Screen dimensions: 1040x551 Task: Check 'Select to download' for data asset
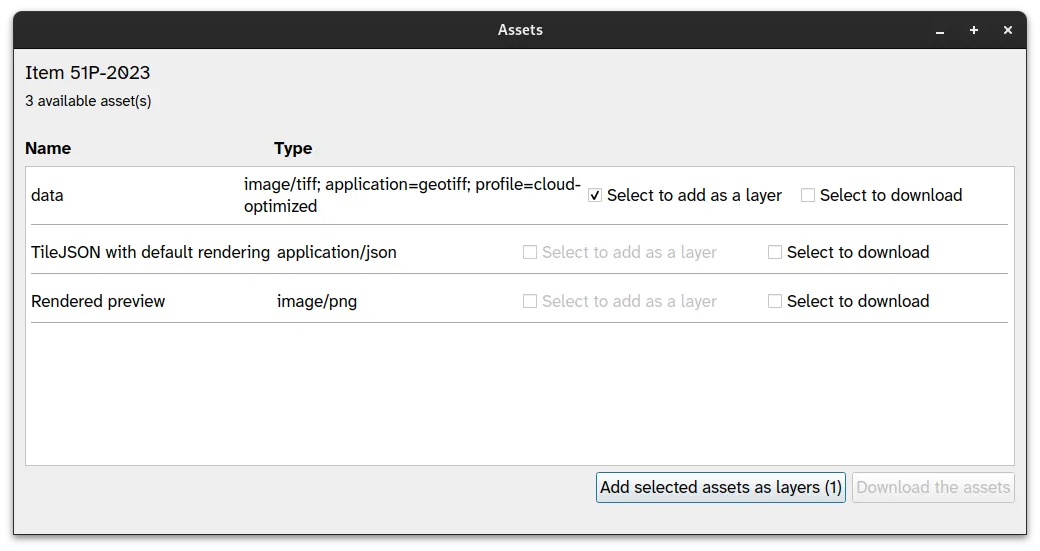tap(808, 196)
